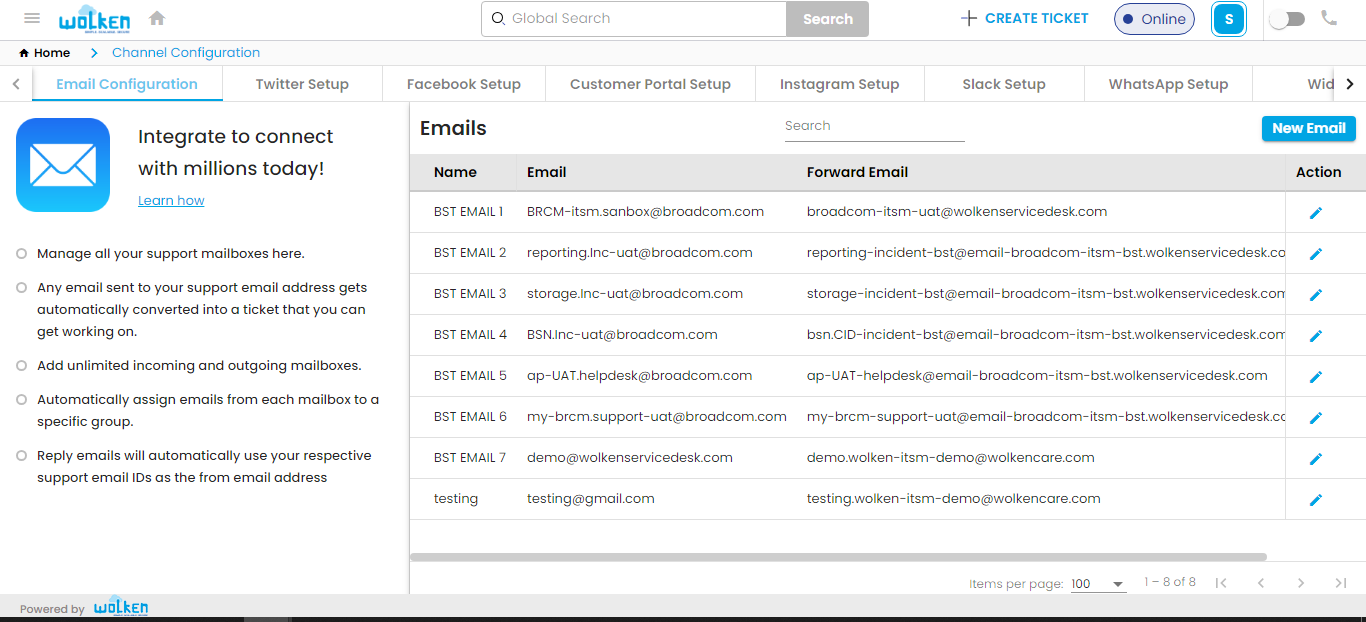Screen dimensions: 1366x622
Task: Edit the BST EMAIL 6 entry
Action: click(1316, 417)
